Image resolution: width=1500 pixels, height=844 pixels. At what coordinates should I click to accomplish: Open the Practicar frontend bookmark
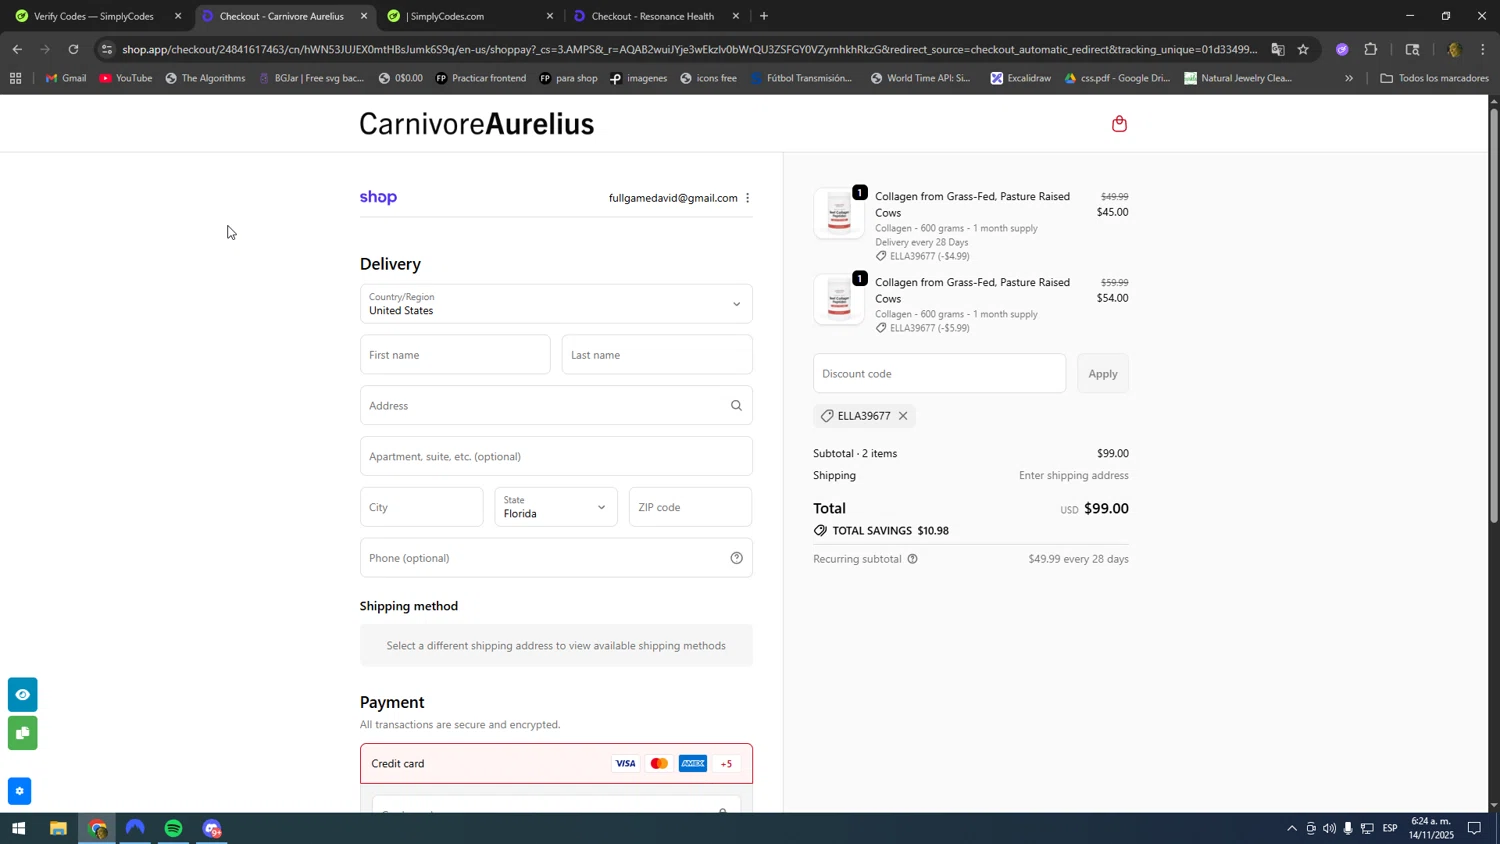(x=480, y=78)
